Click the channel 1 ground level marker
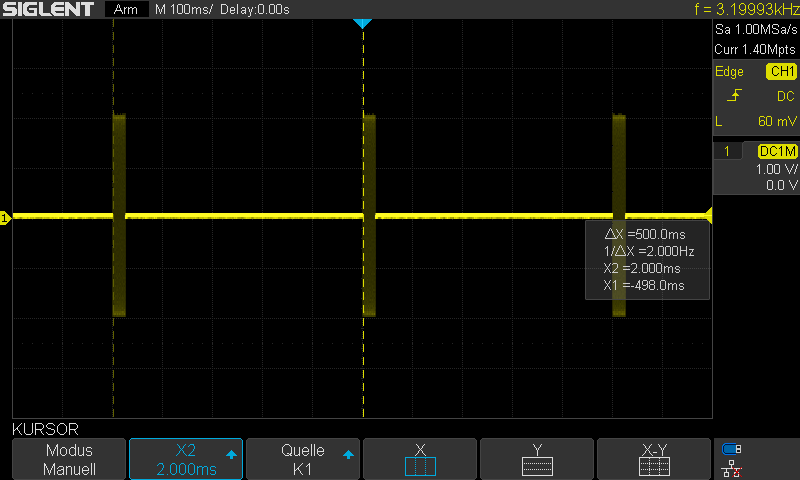800x480 pixels. point(5,218)
